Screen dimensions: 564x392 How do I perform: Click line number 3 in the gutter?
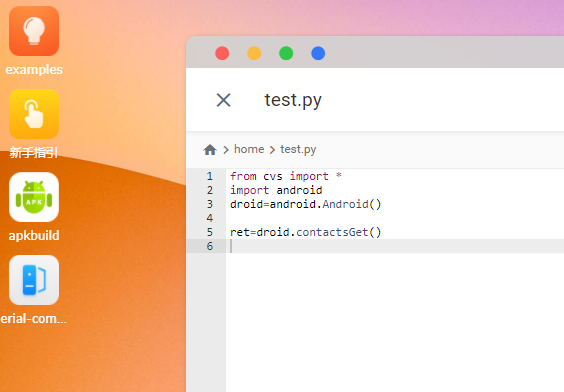coord(210,204)
